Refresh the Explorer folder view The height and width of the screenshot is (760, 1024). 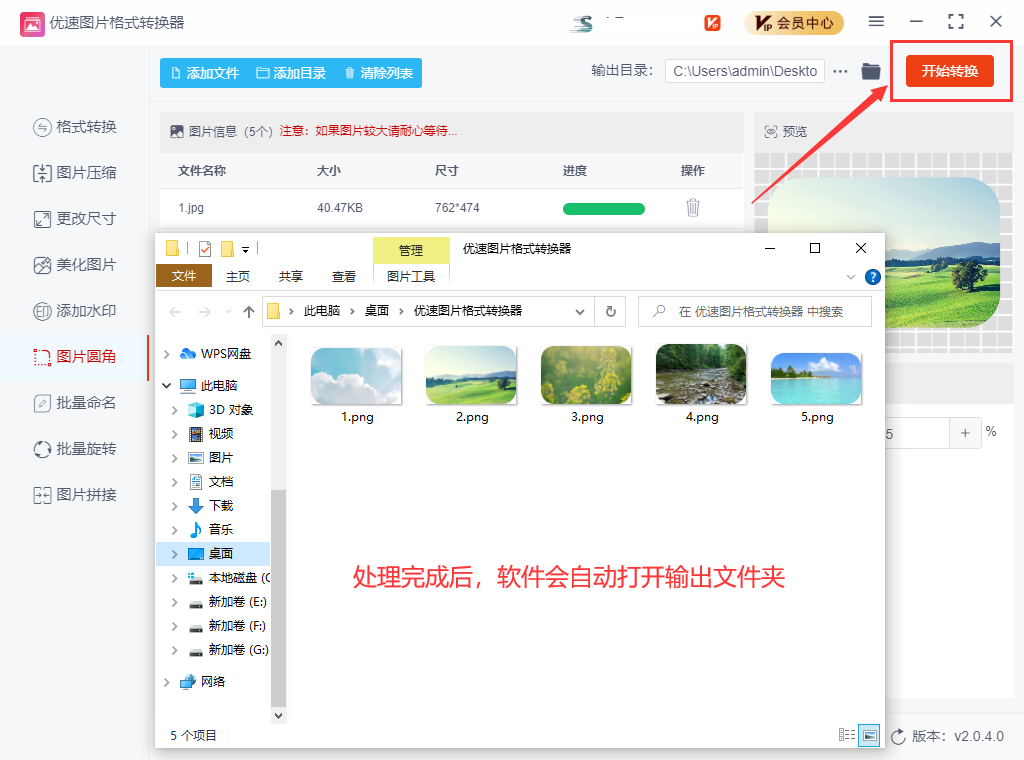click(611, 311)
